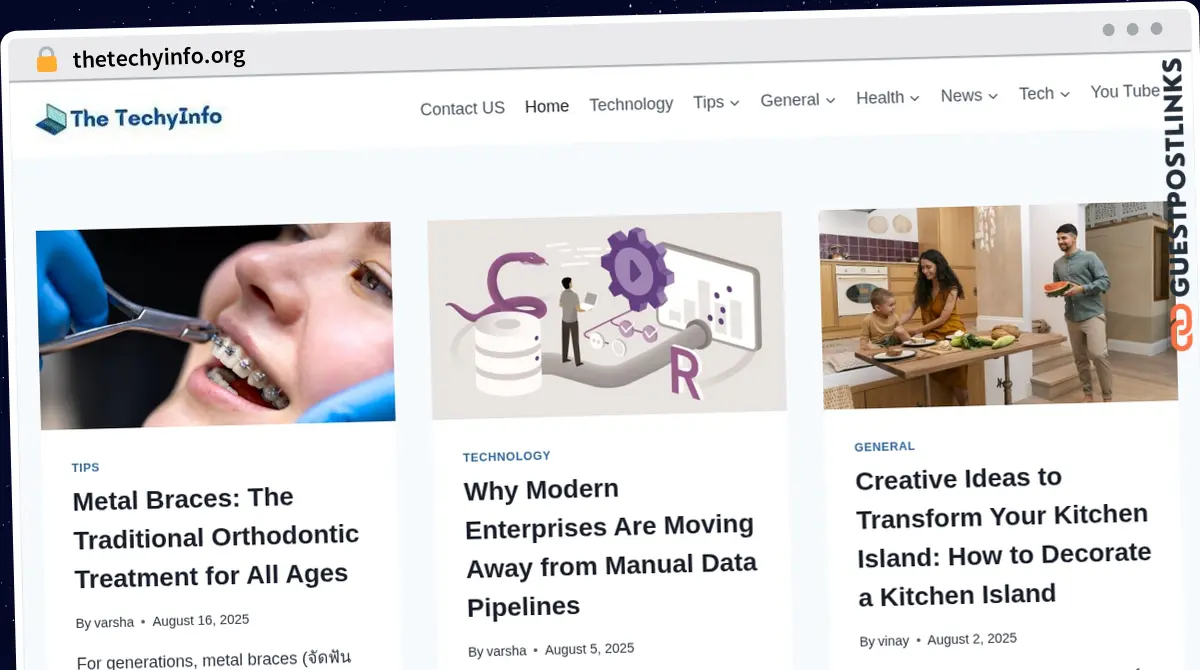
Task: Expand the General menu chevron
Action: 830,100
